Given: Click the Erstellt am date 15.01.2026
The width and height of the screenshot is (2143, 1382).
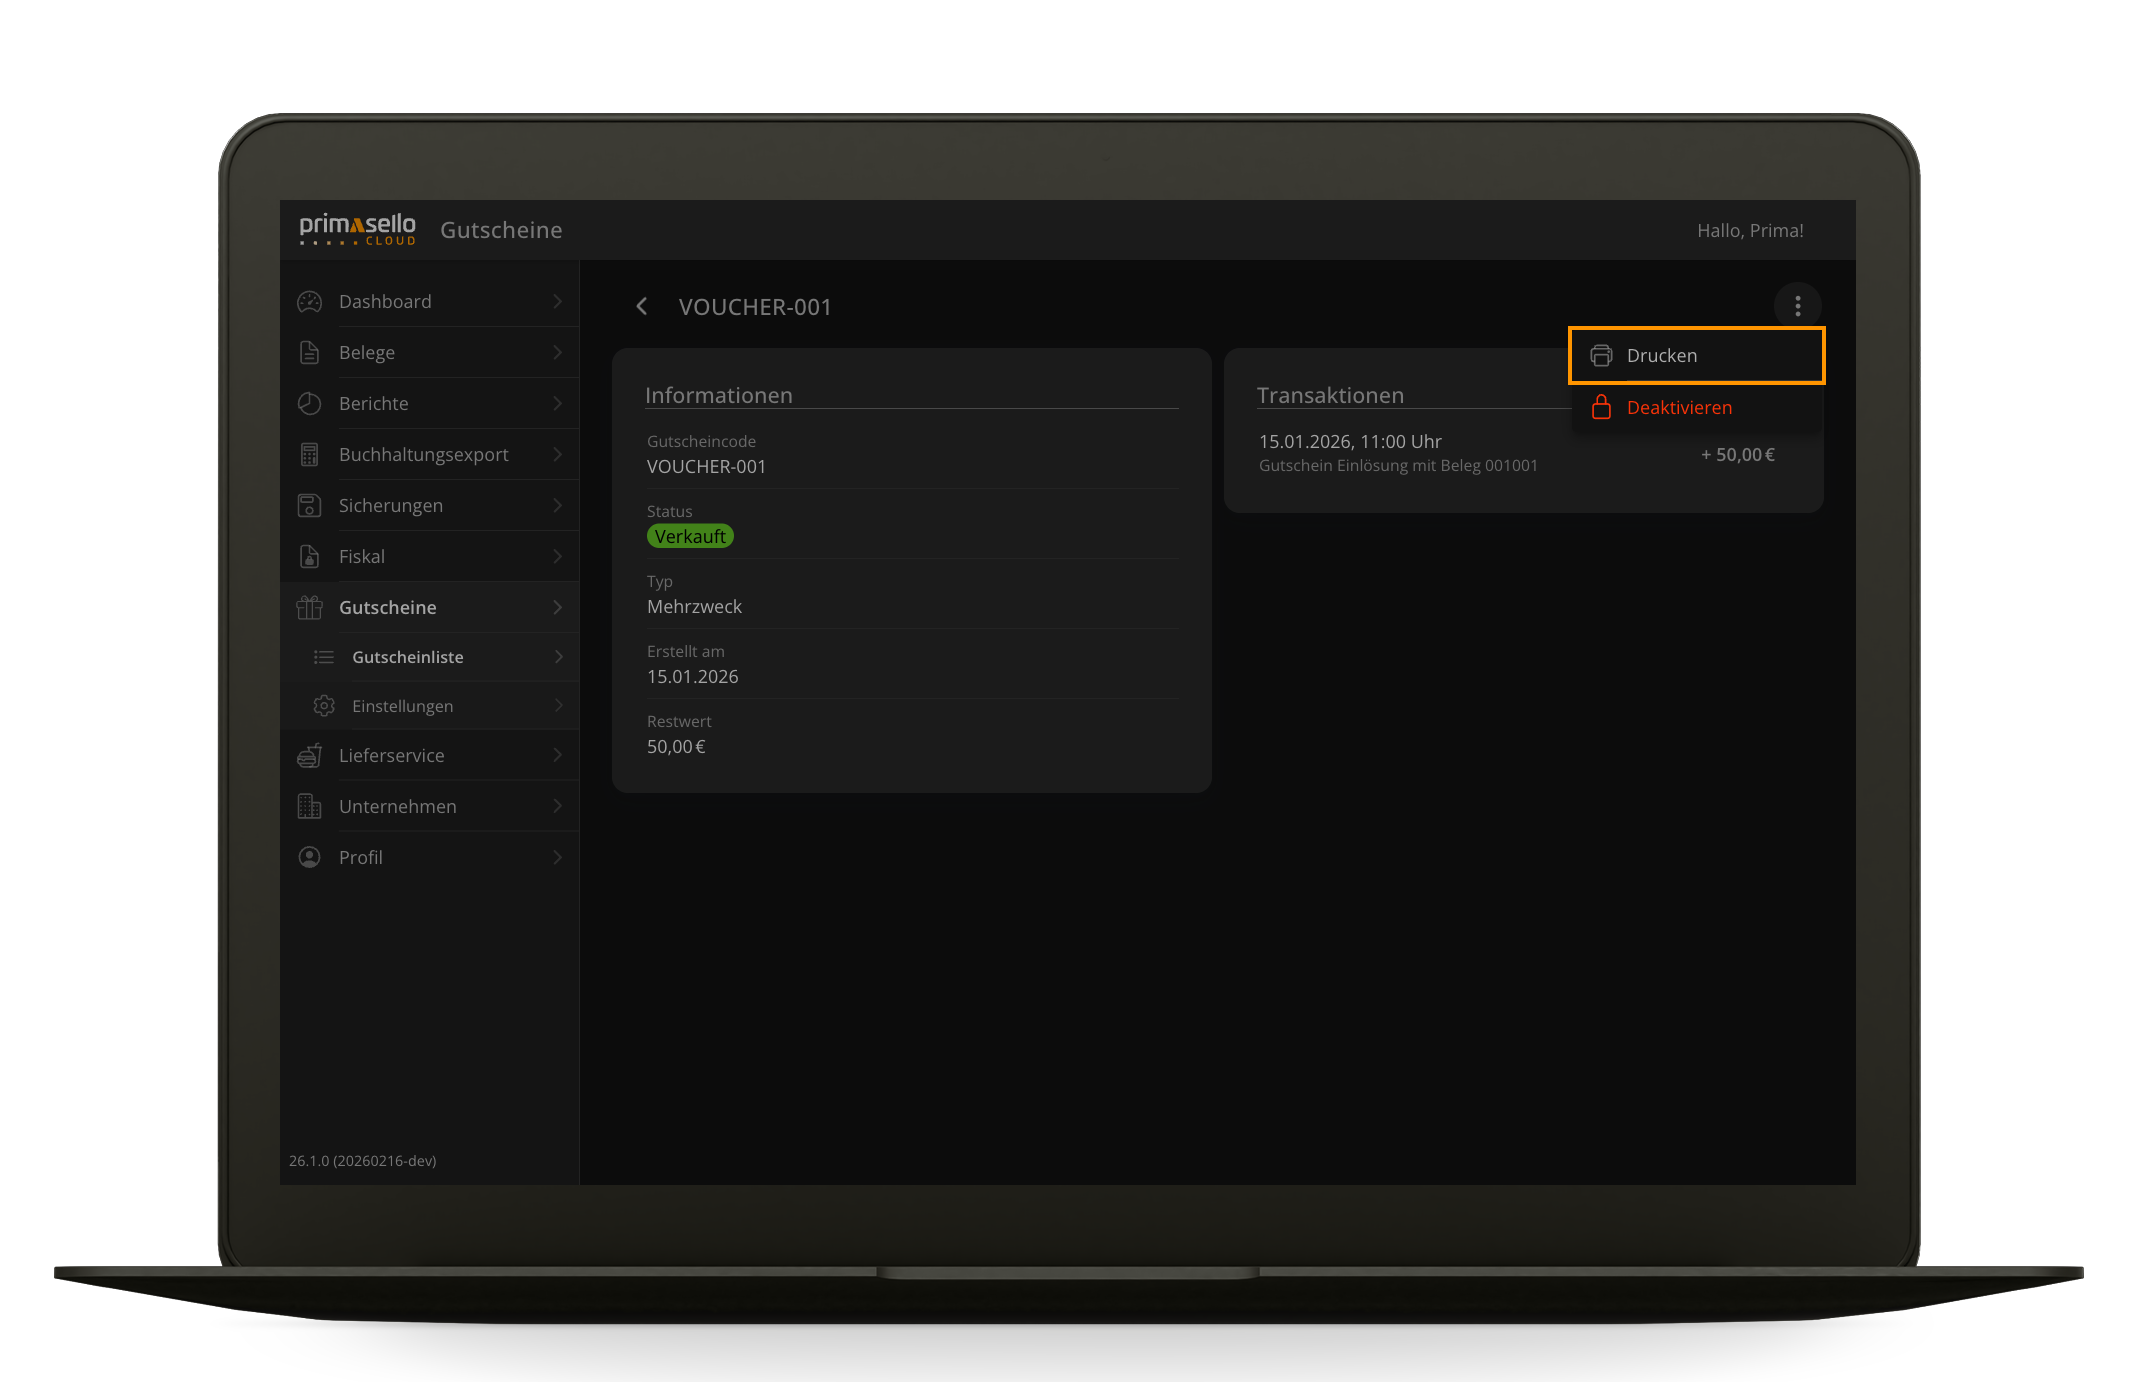Looking at the screenshot, I should tap(692, 676).
